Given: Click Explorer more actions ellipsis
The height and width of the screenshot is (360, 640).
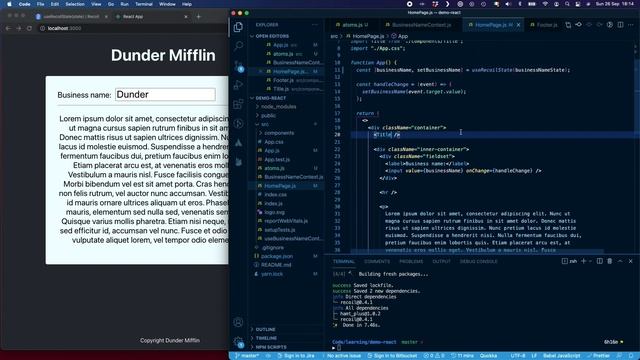Looking at the screenshot, I should coord(315,25).
